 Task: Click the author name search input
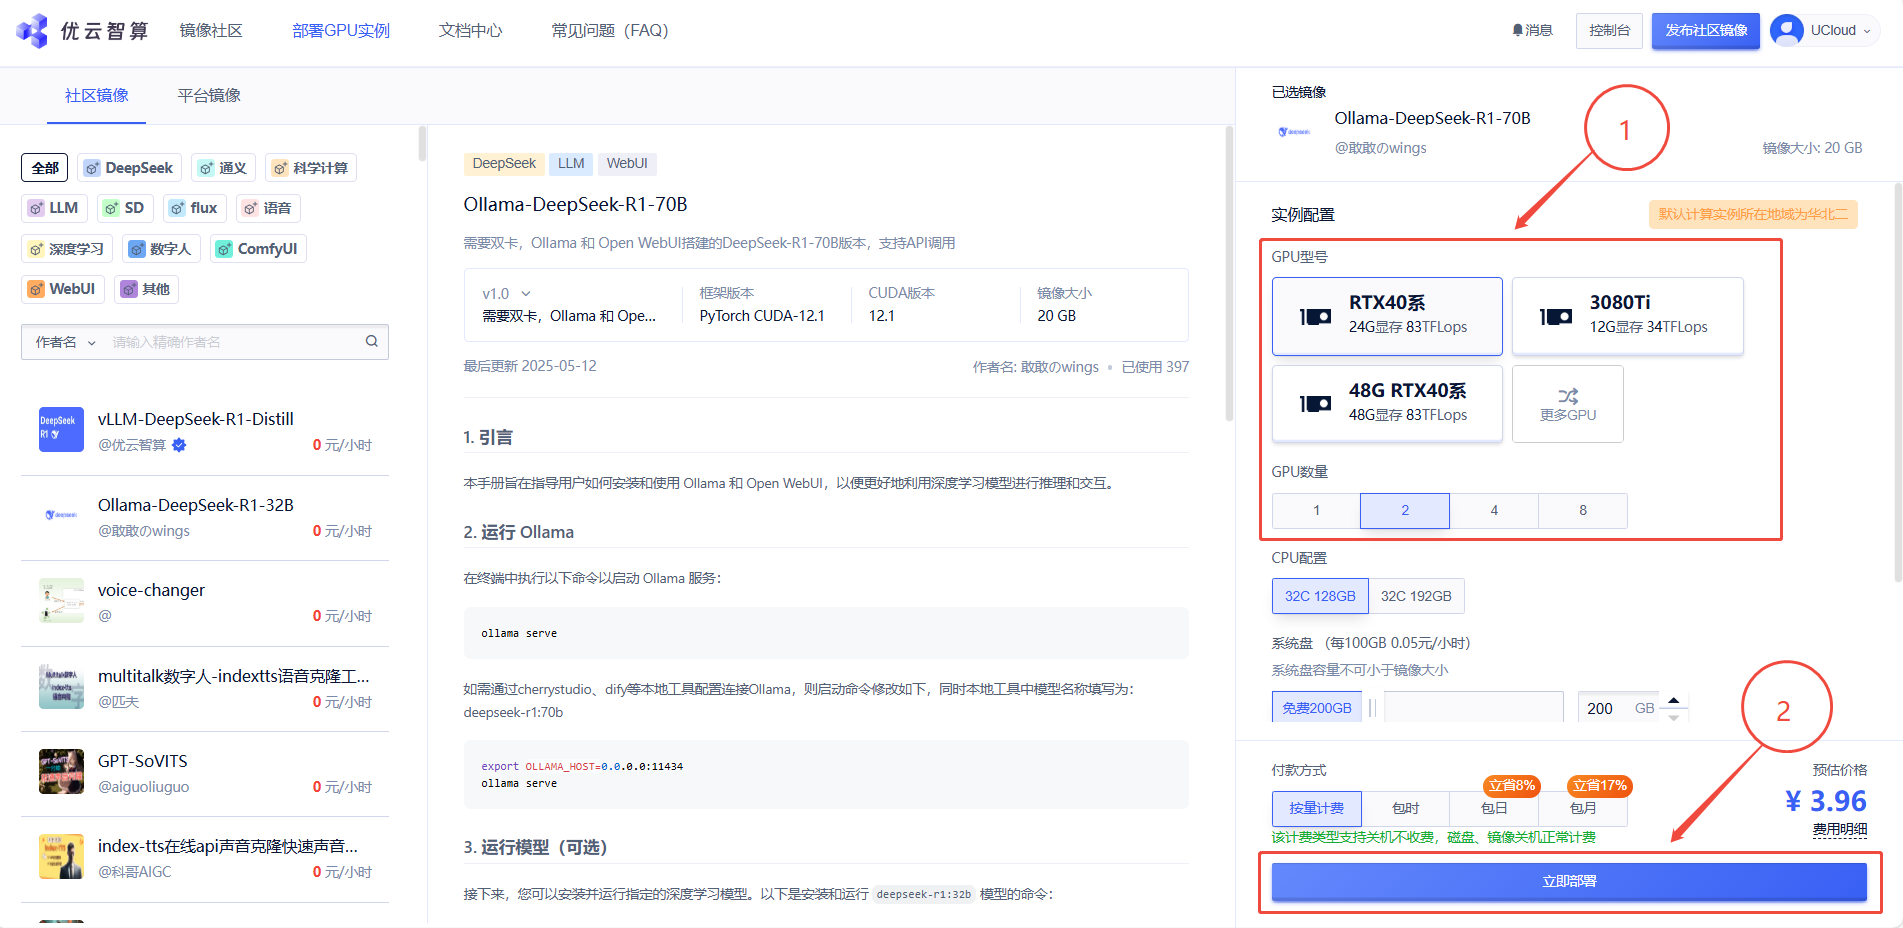coord(235,342)
